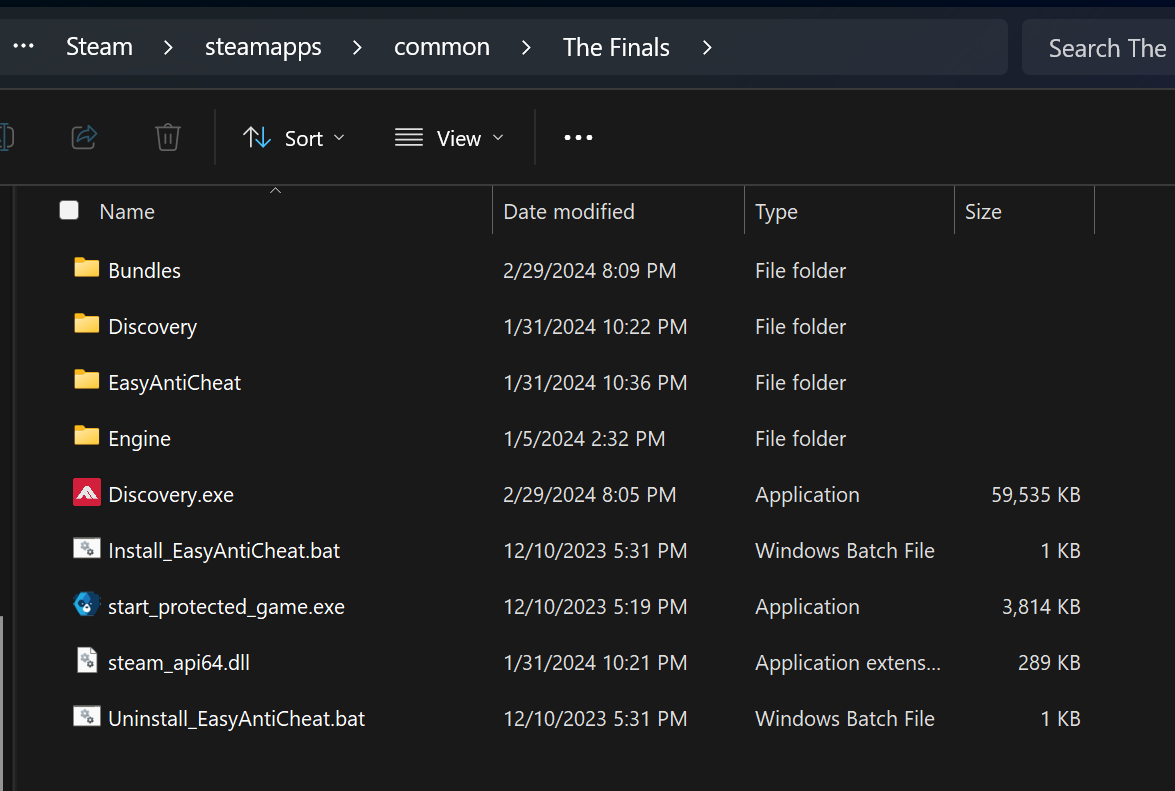Click the 59,535 KB size value
Image resolution: width=1175 pixels, height=791 pixels.
(1036, 495)
